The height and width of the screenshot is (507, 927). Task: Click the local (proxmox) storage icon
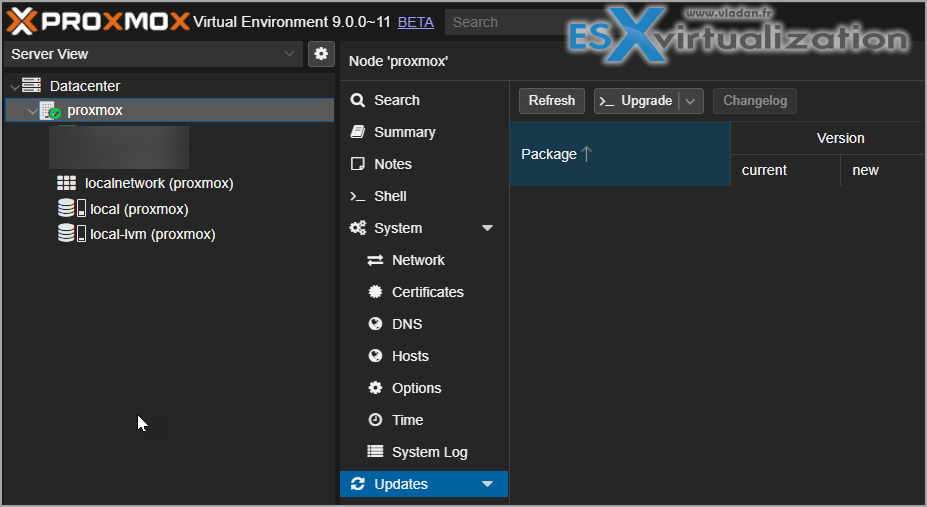[x=72, y=209]
